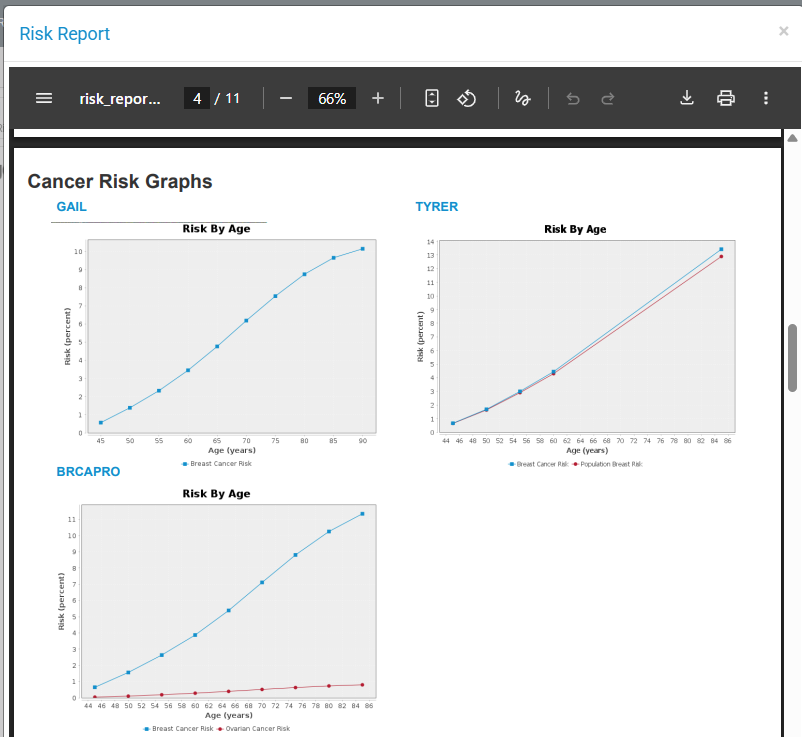The width and height of the screenshot is (802, 737).
Task: Open the PDF sidebar menu icon
Action: point(43,98)
